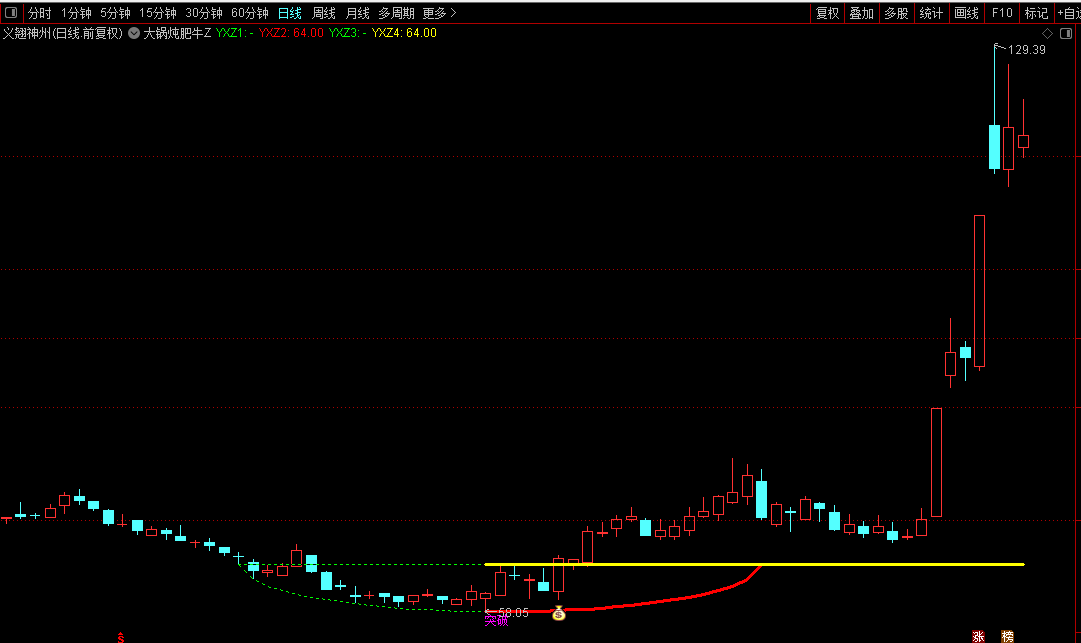Open F10 company information
Screen dimensions: 1081x643
pyautogui.click(x=1002, y=13)
